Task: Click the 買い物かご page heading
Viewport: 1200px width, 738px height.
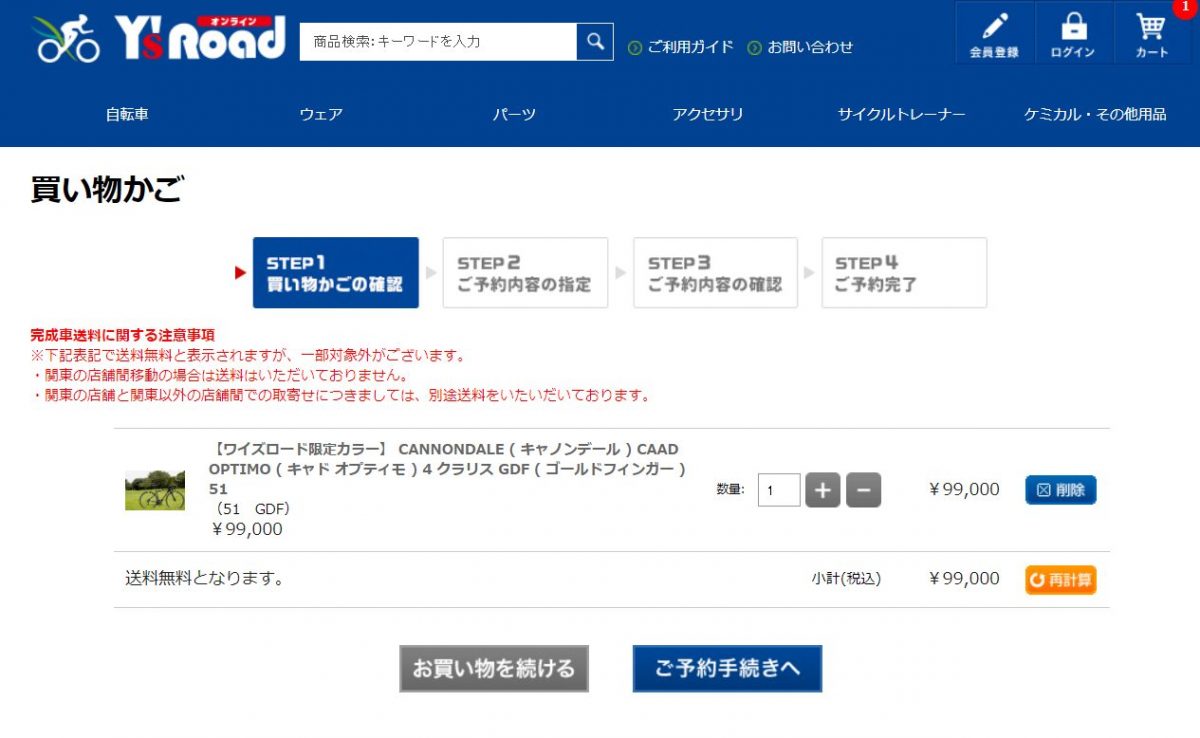Action: click(106, 189)
